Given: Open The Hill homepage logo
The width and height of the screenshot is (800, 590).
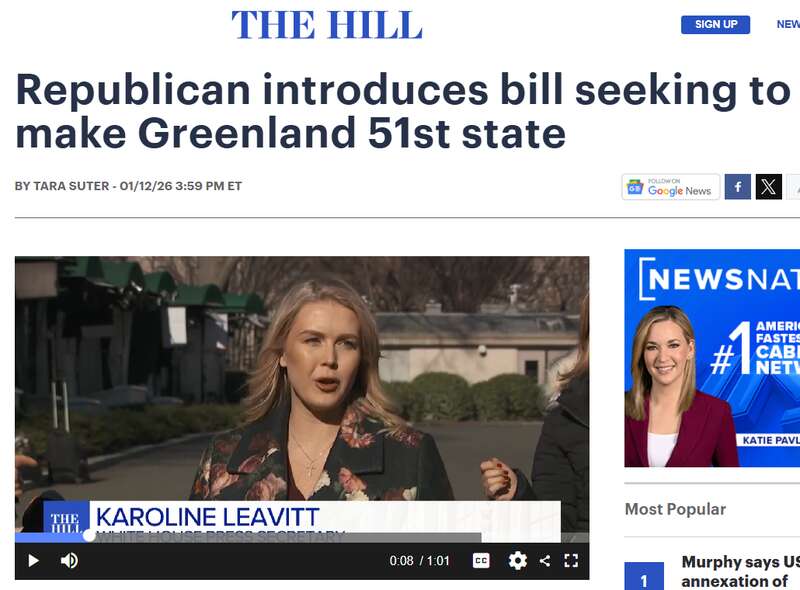Looking at the screenshot, I should coord(327,24).
